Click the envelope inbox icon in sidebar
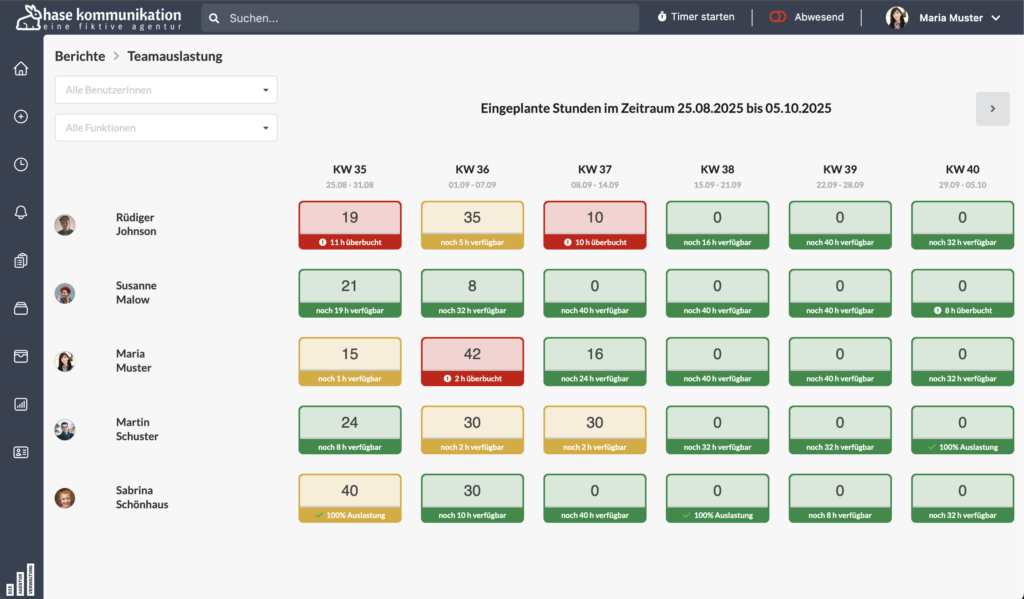Screen dimensions: 1024x599 [21, 356]
